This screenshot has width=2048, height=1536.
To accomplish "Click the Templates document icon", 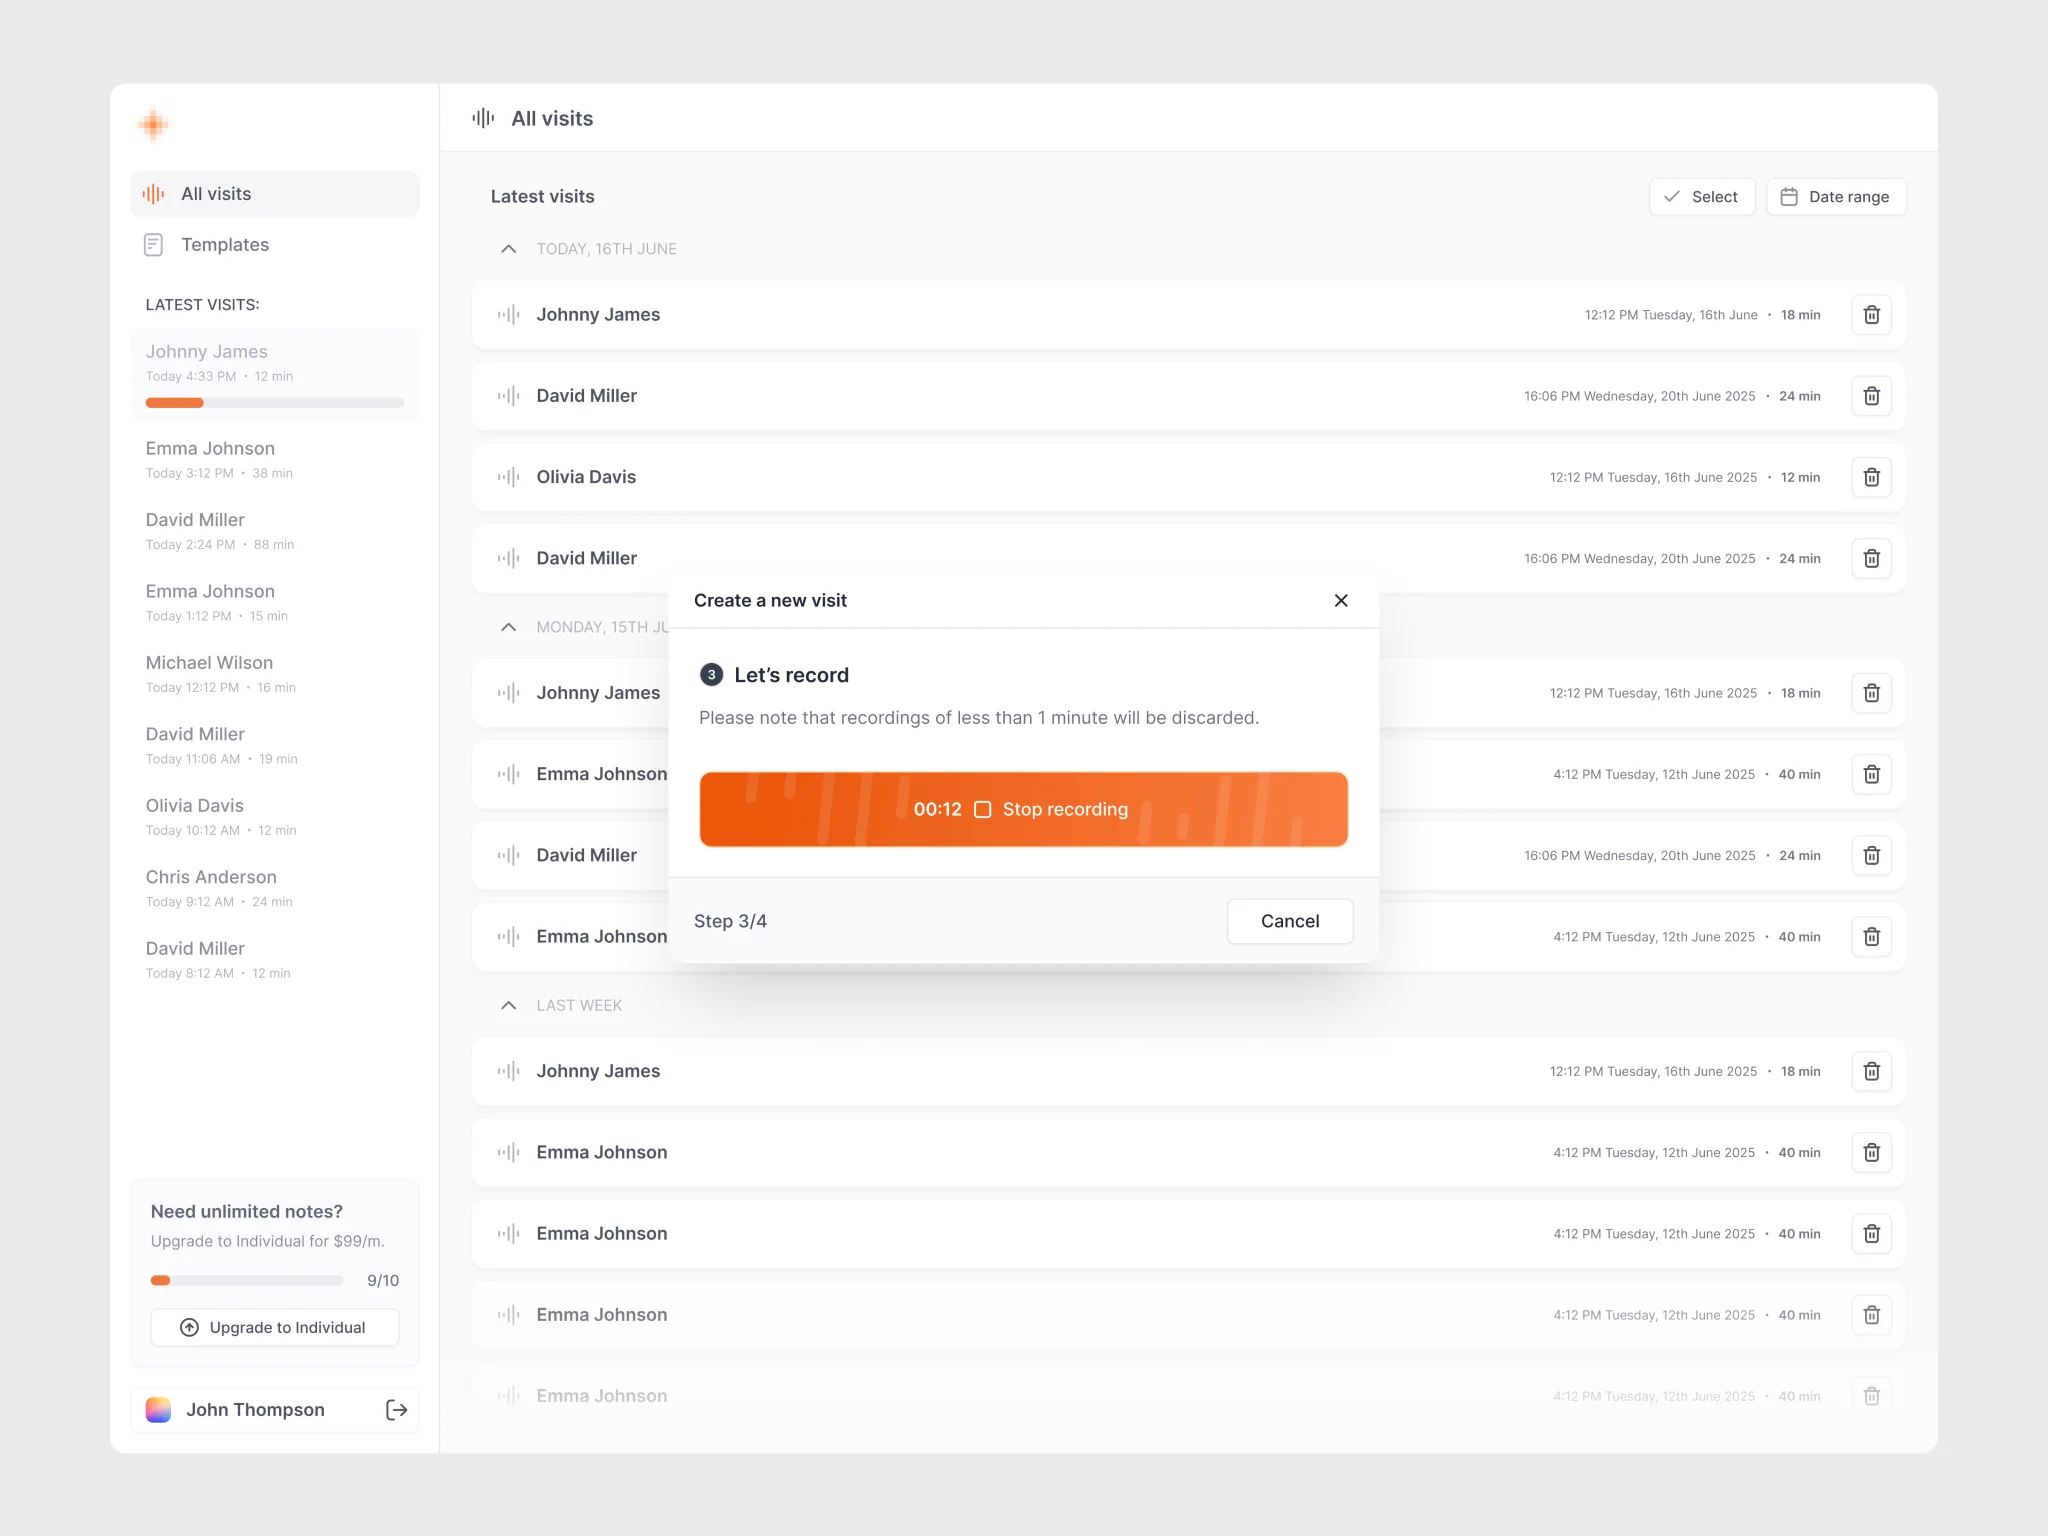I will point(153,245).
